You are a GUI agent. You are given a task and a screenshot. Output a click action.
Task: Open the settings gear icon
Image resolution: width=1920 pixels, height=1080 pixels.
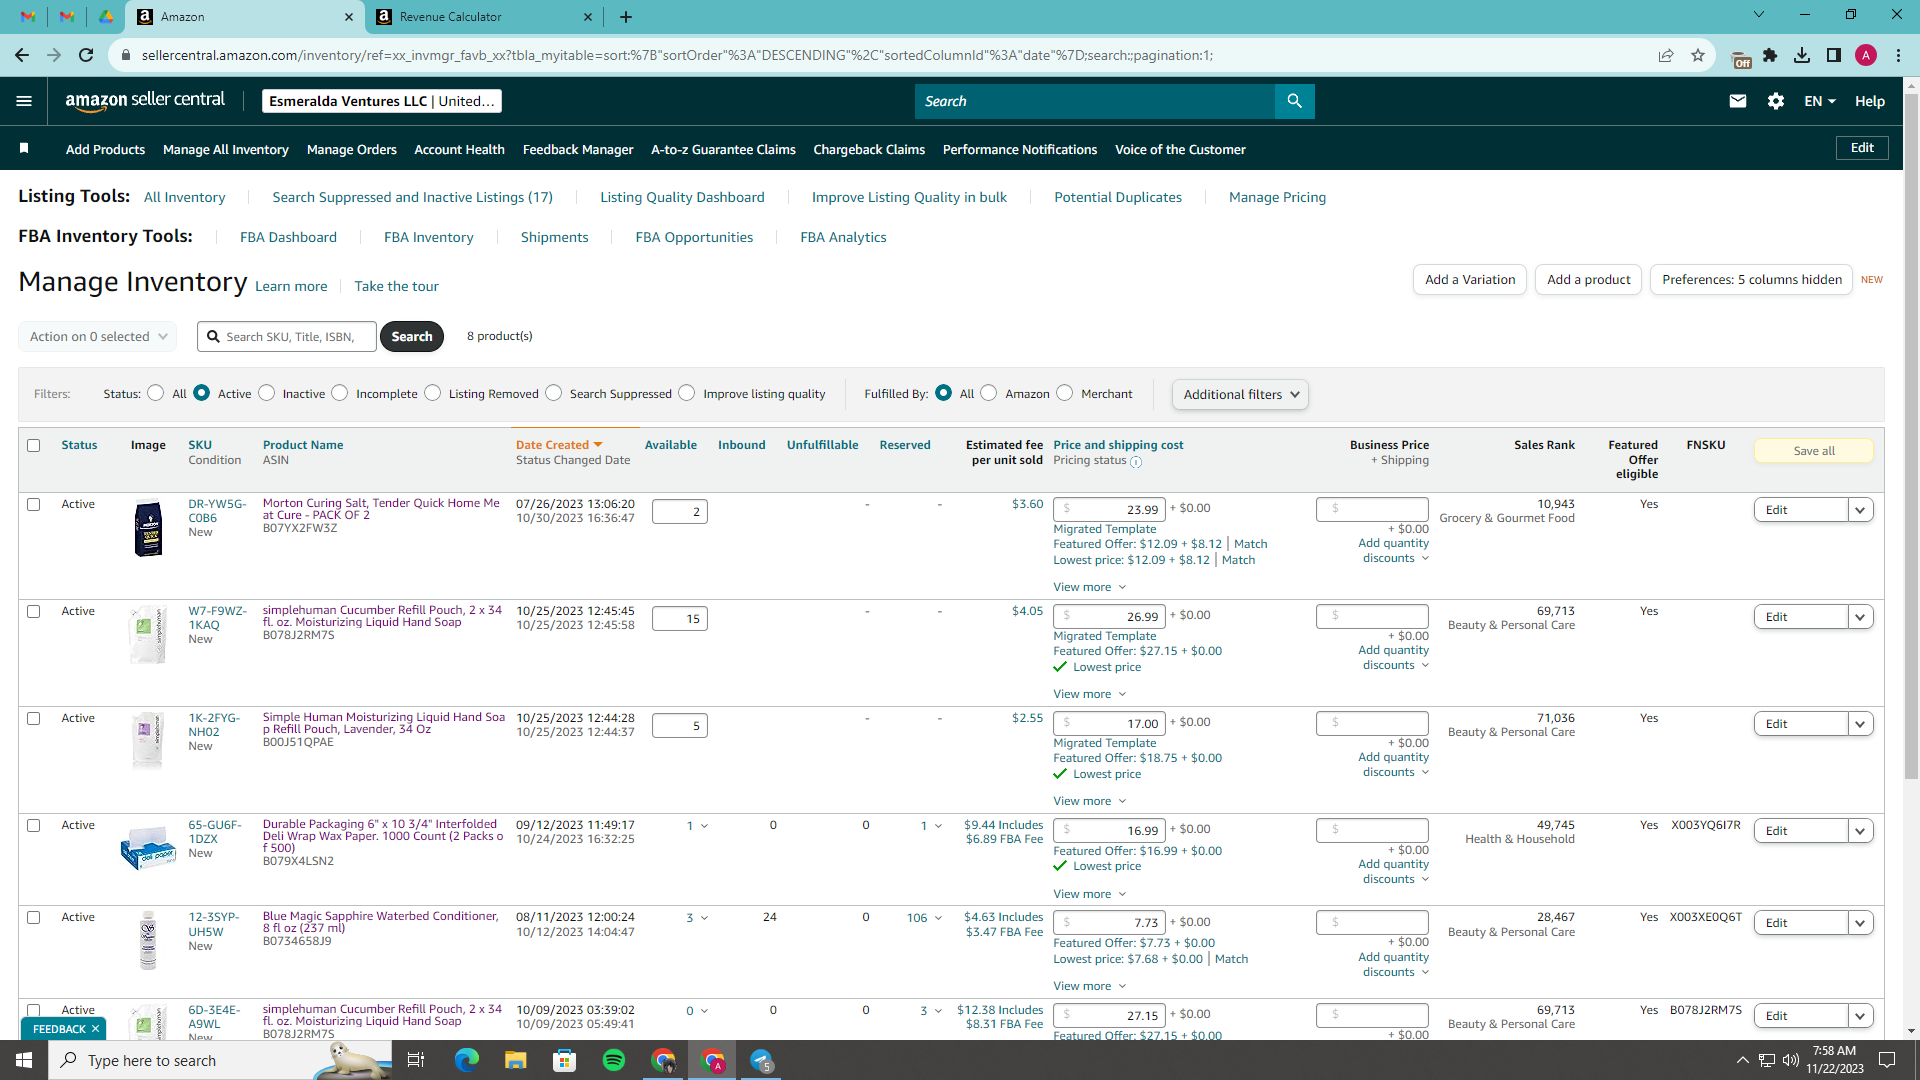[x=1776, y=101]
